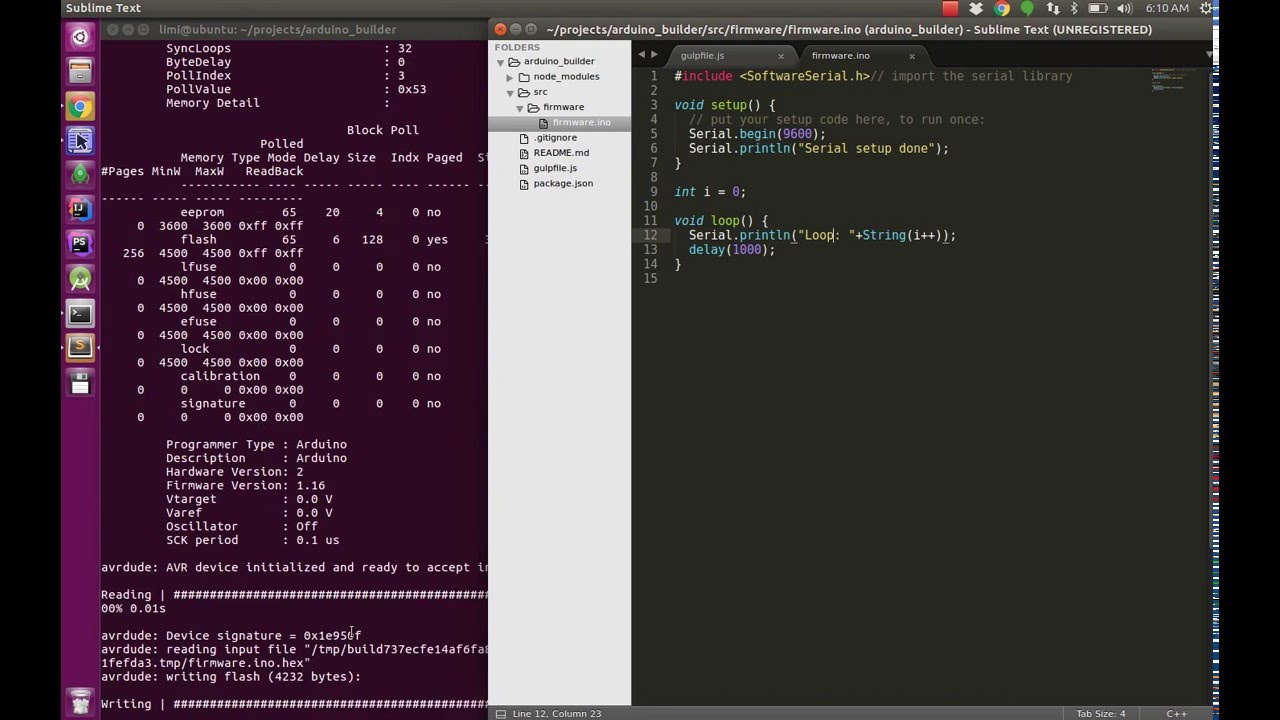Open the network connections indicator

1053,8
